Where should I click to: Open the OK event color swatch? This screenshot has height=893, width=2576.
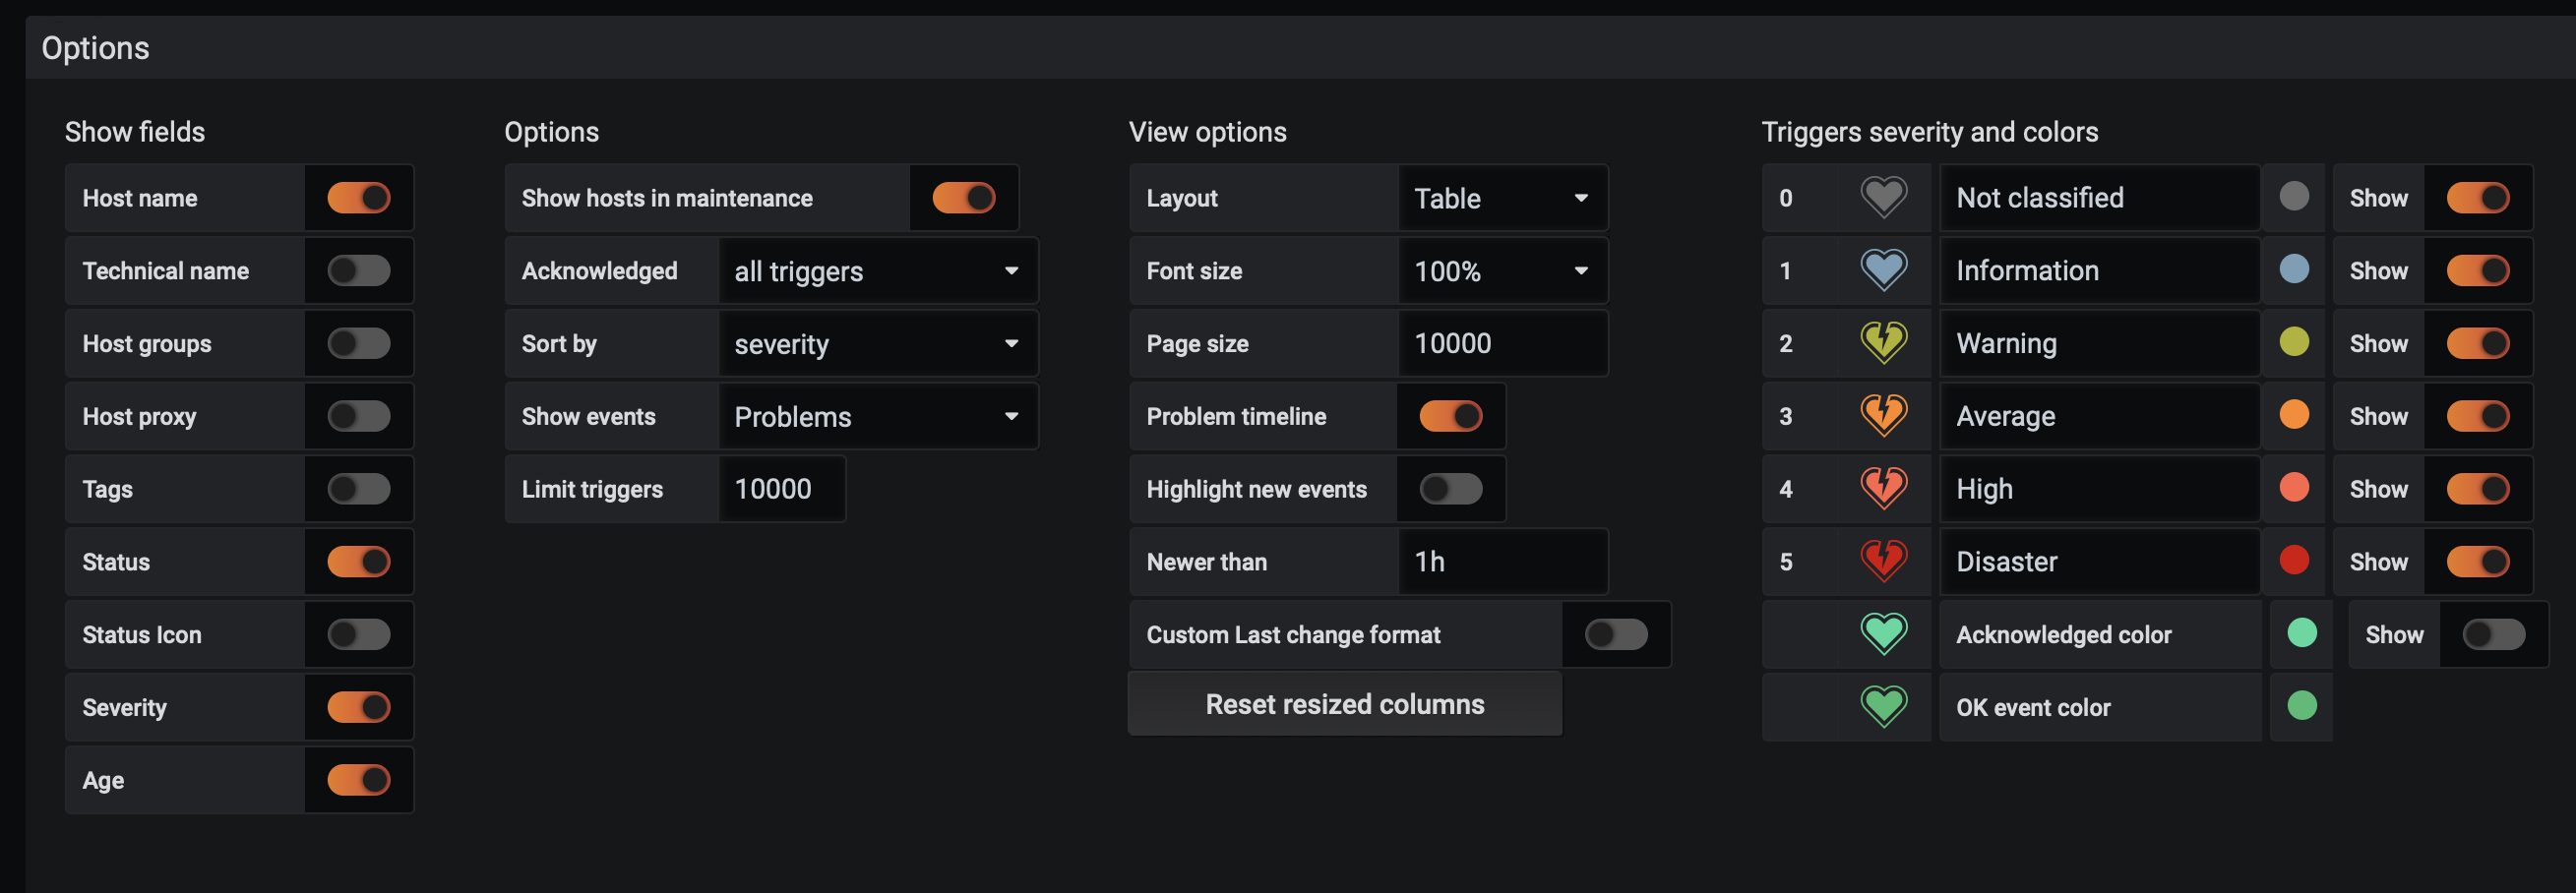[2302, 706]
